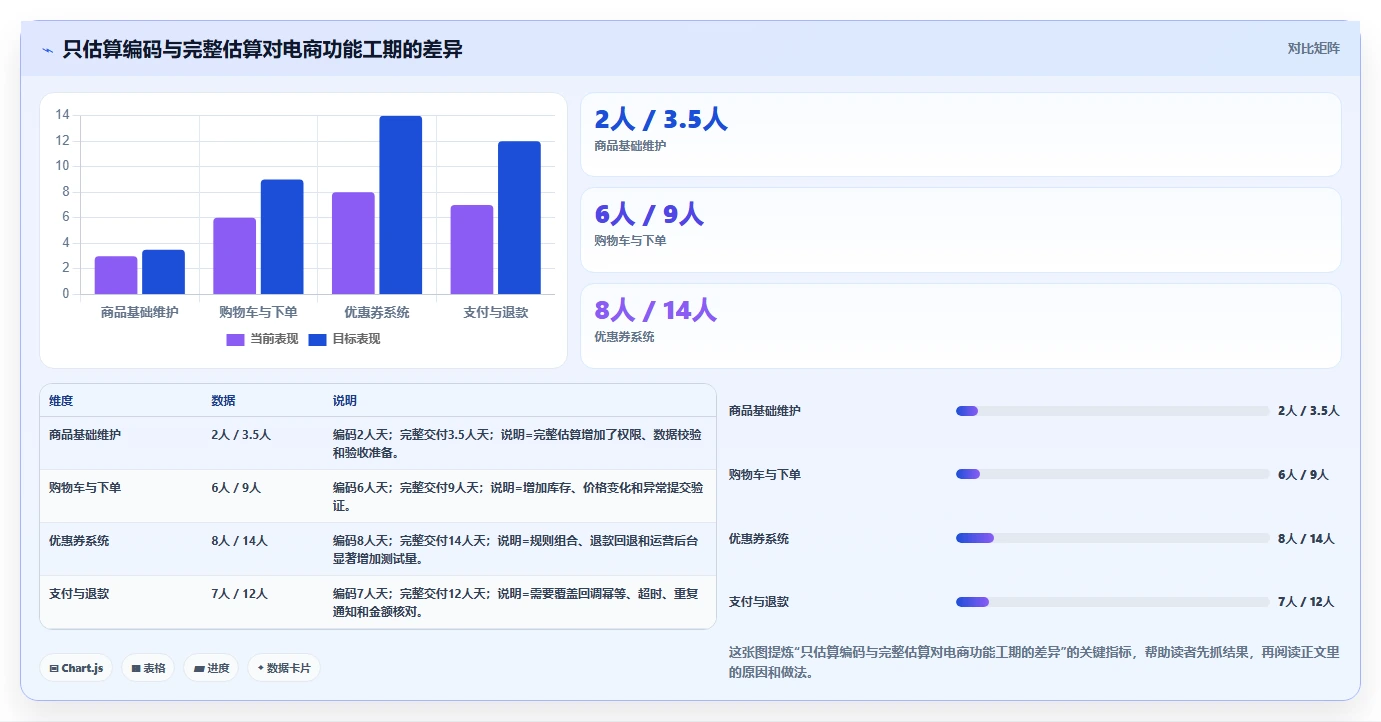Click the 支付与退款 chart axis label
Screen dimensions: 1381x722
point(496,313)
